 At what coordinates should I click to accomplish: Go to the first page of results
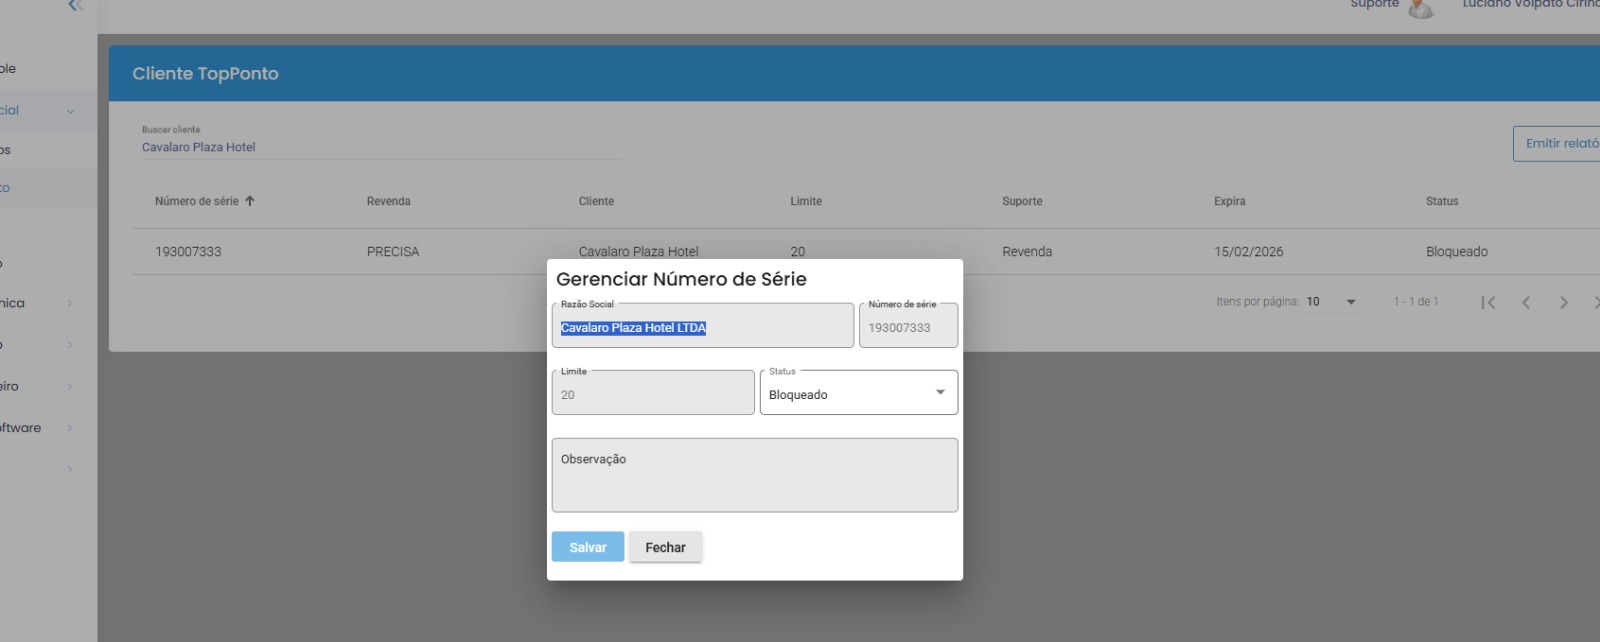pyautogui.click(x=1488, y=302)
